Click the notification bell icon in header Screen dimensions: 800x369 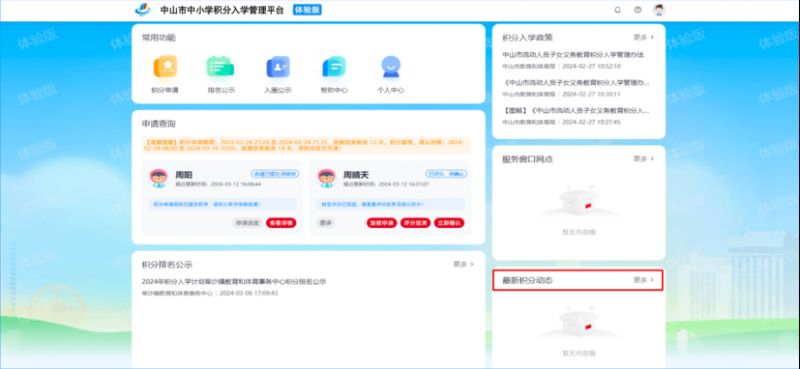pyautogui.click(x=617, y=10)
